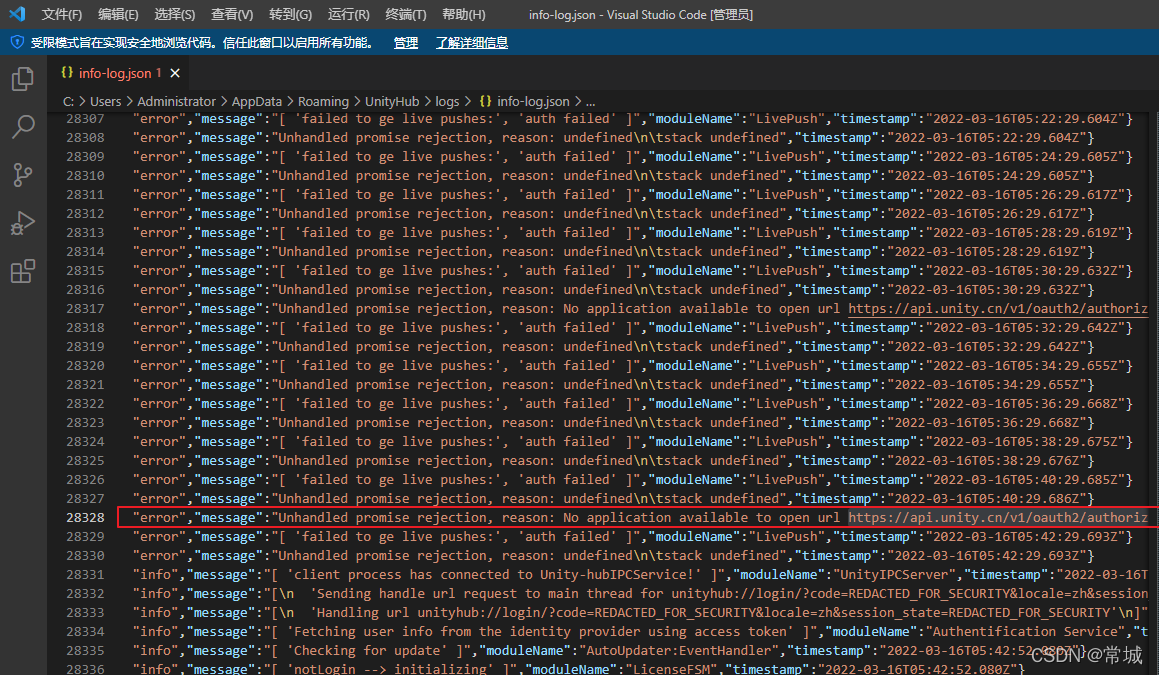Open the 运行(R) menu
Screen dimensions: 1159x675
coord(349,14)
